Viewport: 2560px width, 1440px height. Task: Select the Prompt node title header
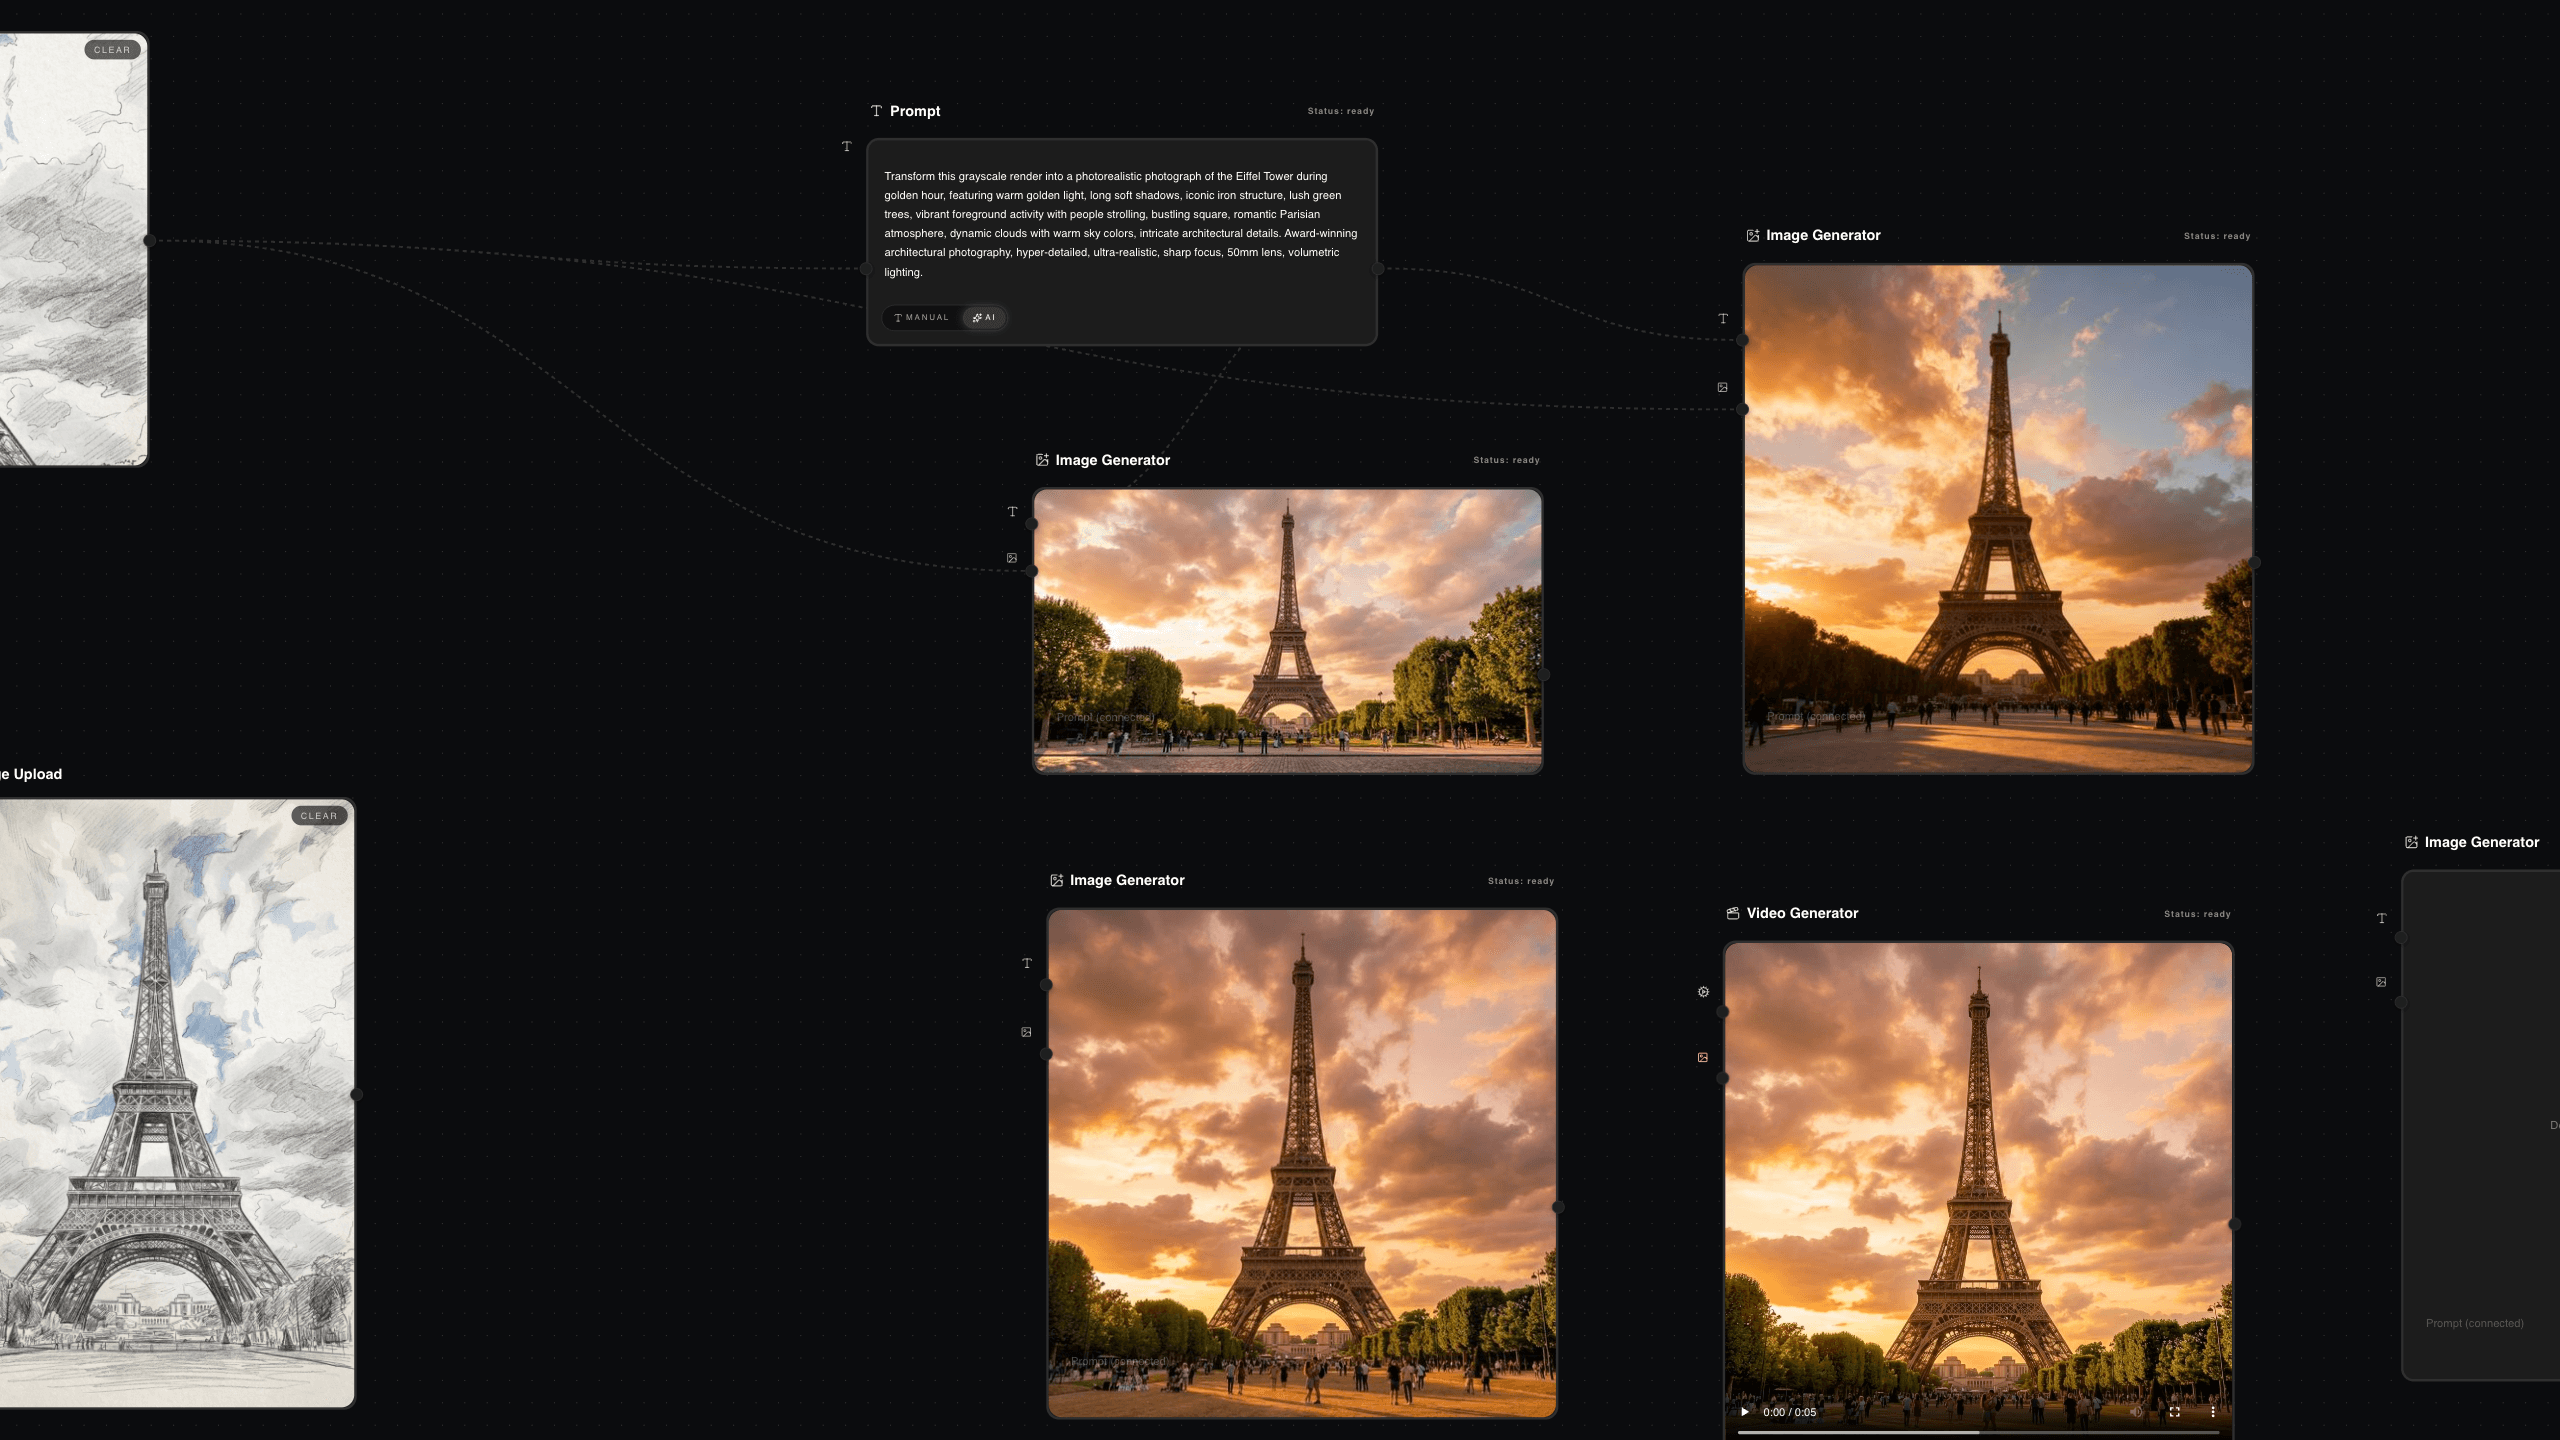[914, 111]
